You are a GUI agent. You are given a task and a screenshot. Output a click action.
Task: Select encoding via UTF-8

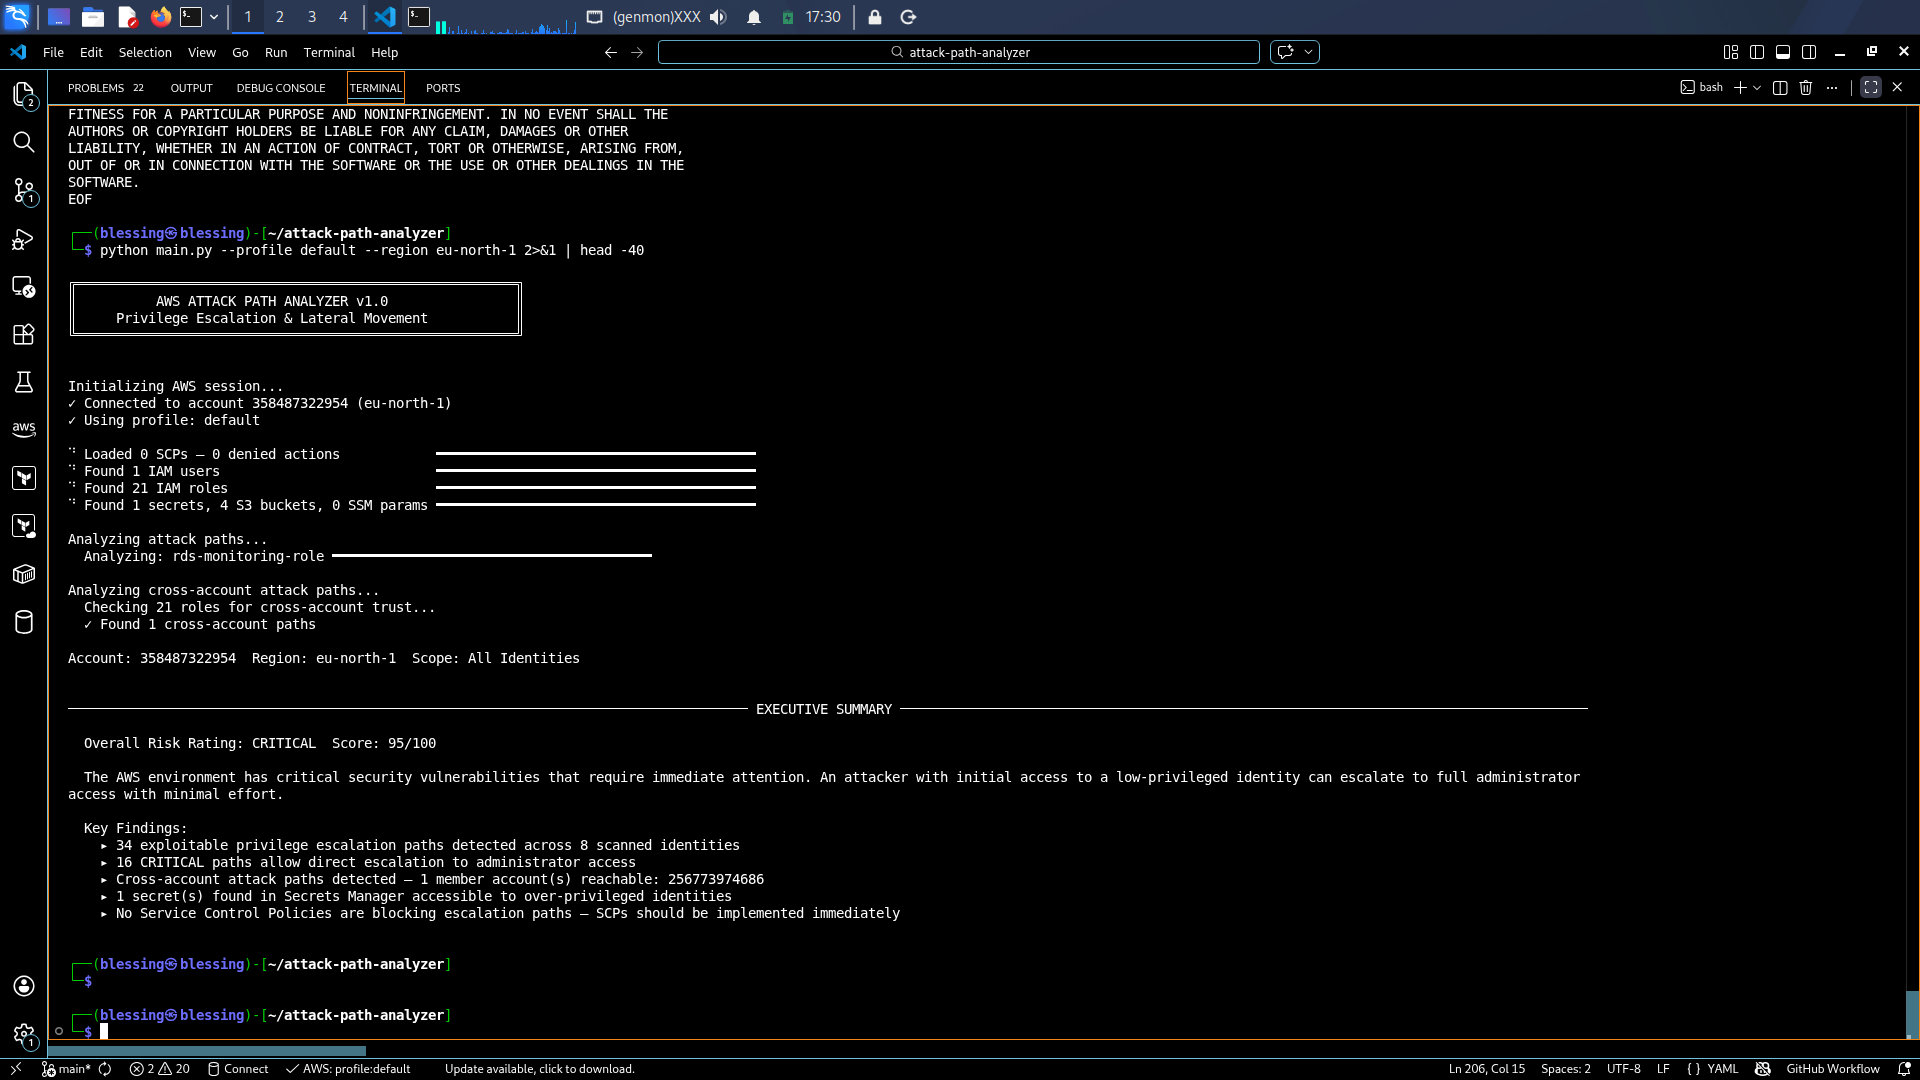coord(1624,1069)
